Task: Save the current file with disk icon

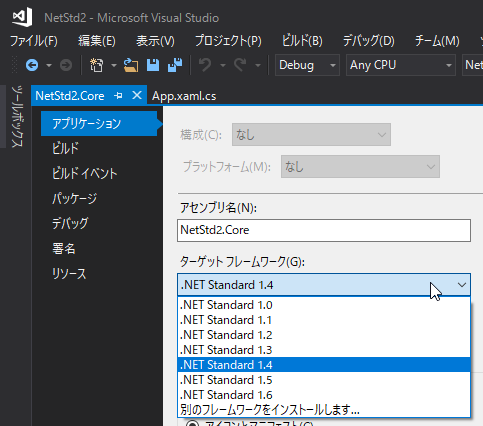Action: click(x=153, y=65)
